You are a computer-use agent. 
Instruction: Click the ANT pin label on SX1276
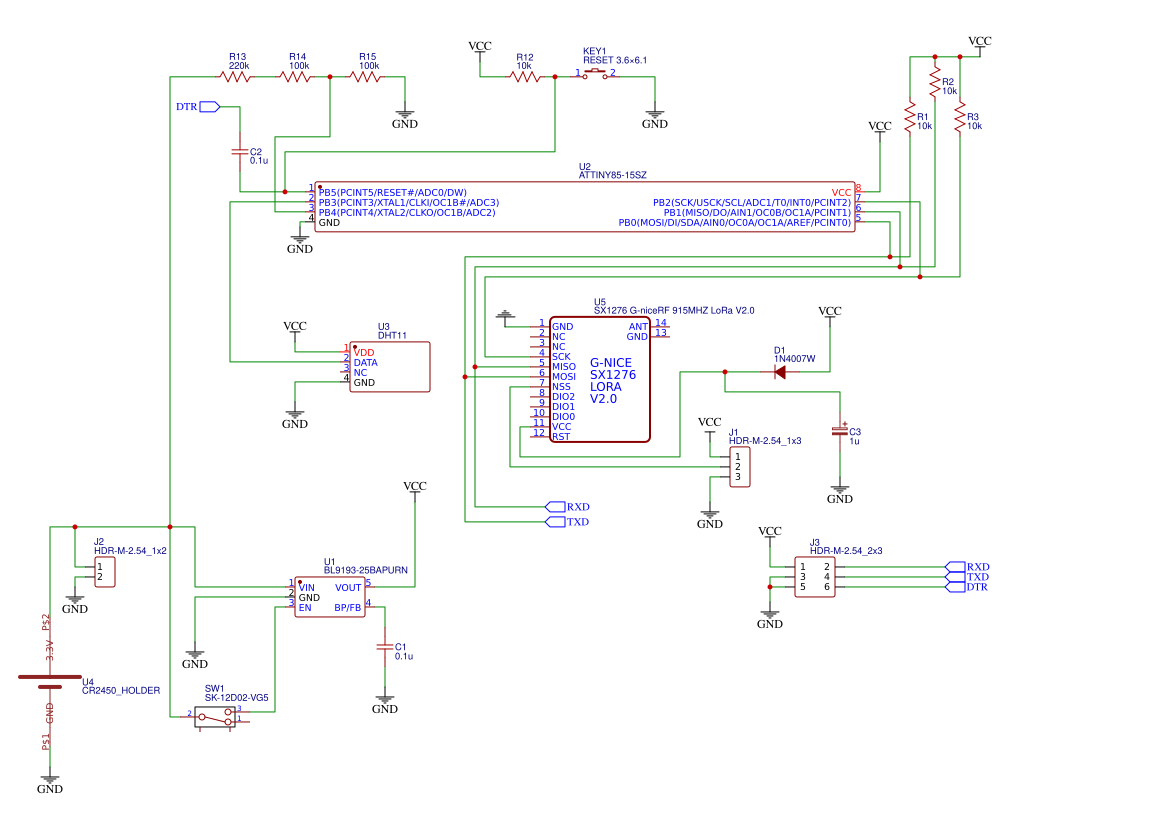tap(638, 327)
